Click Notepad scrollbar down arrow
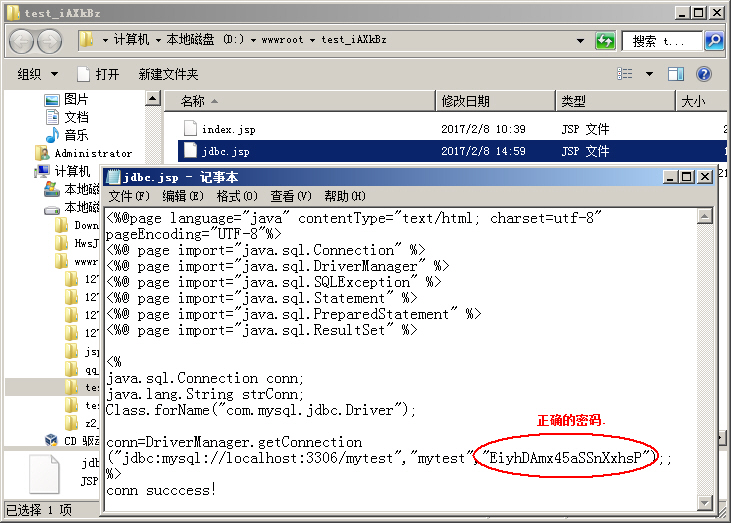Viewport: 731px width, 523px height. (705, 502)
